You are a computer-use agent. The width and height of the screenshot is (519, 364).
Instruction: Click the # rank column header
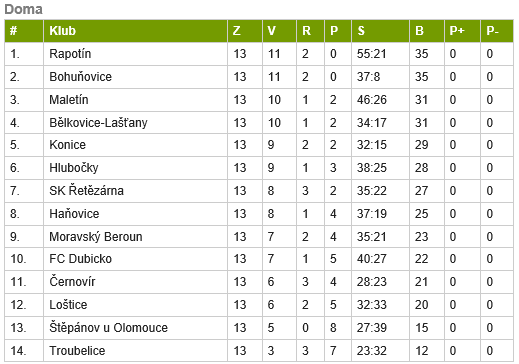13,31
